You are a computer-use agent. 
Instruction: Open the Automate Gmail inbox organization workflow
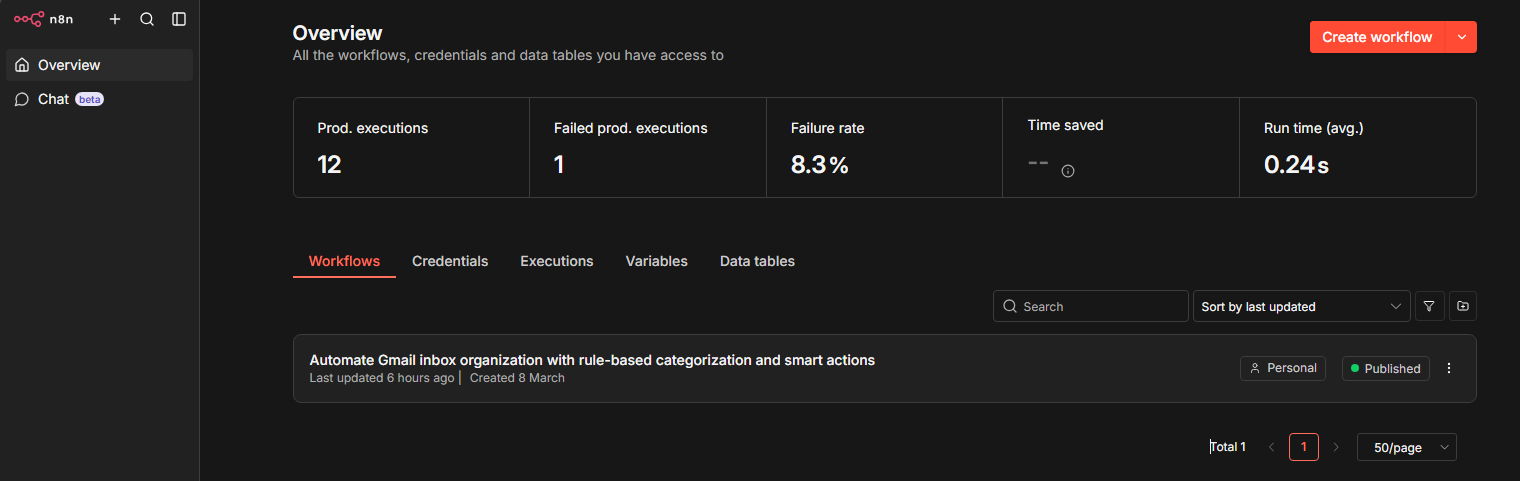point(592,360)
